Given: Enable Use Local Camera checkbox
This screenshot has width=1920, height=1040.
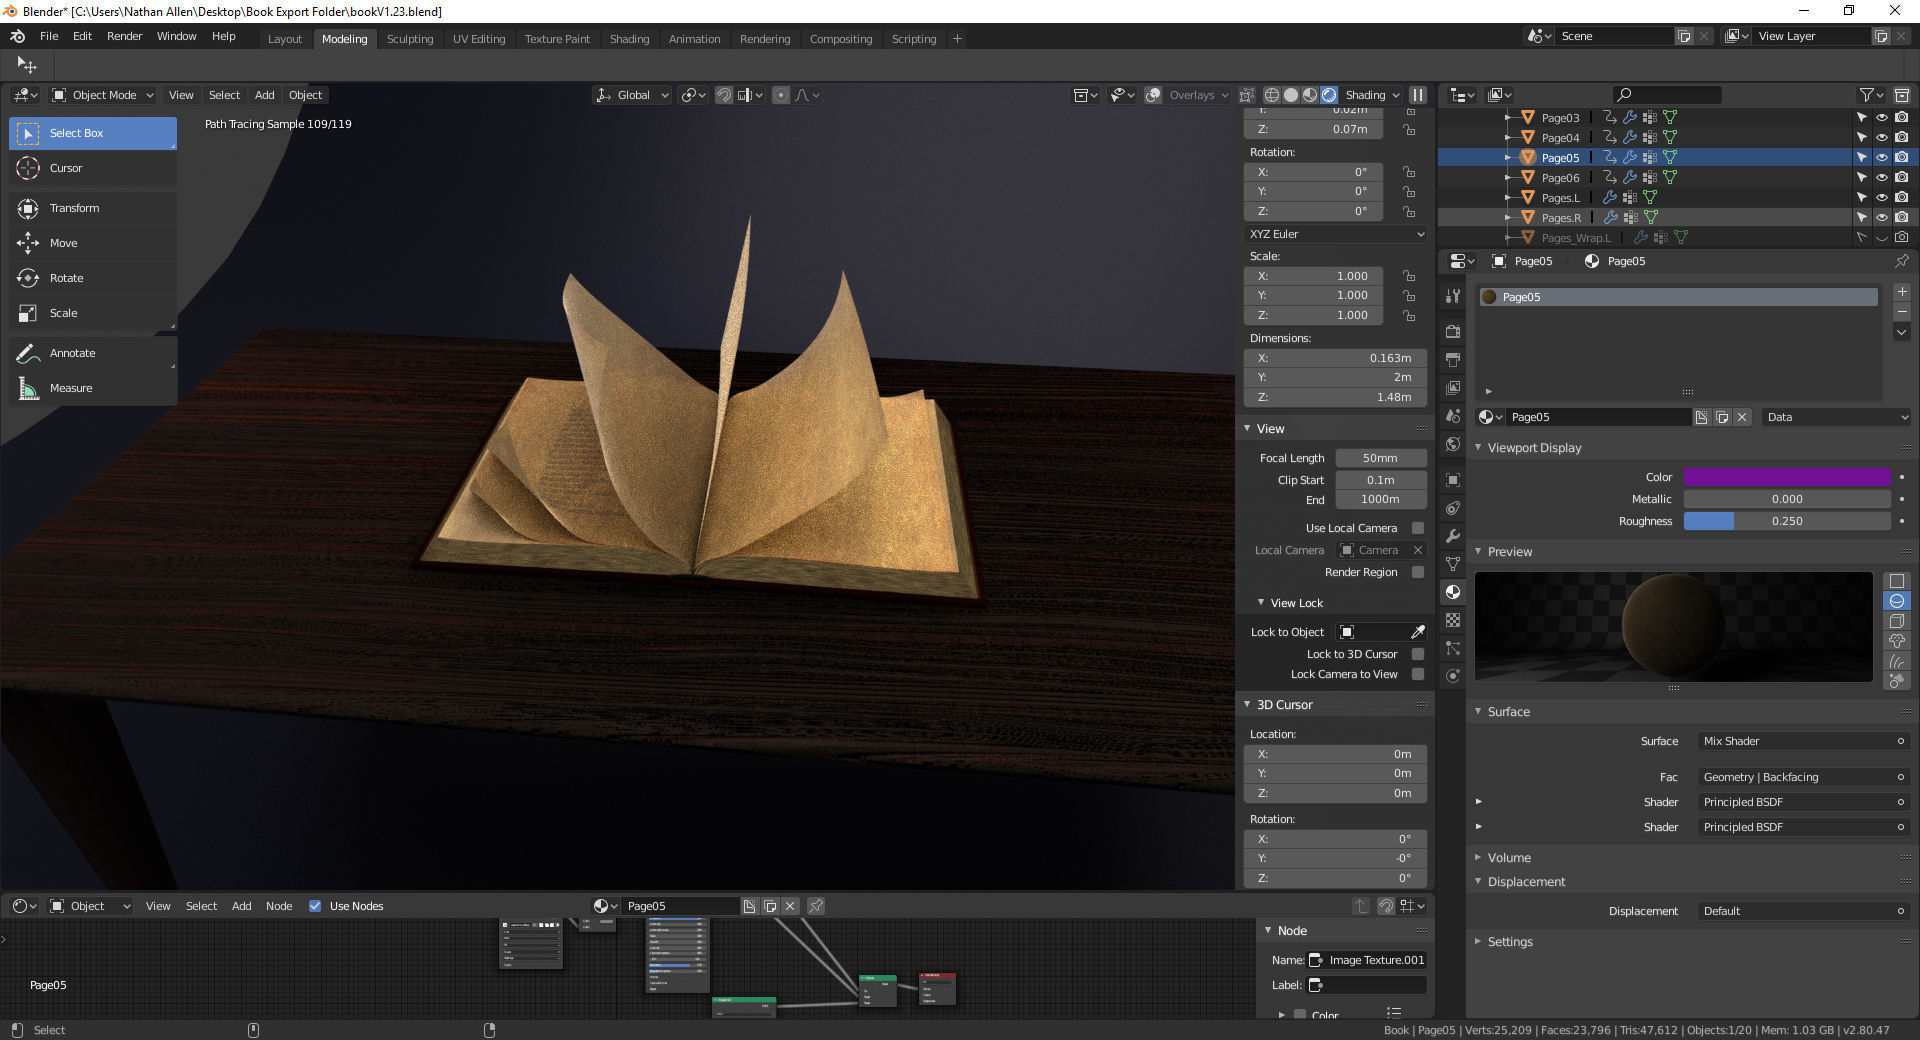Looking at the screenshot, I should pyautogui.click(x=1418, y=528).
